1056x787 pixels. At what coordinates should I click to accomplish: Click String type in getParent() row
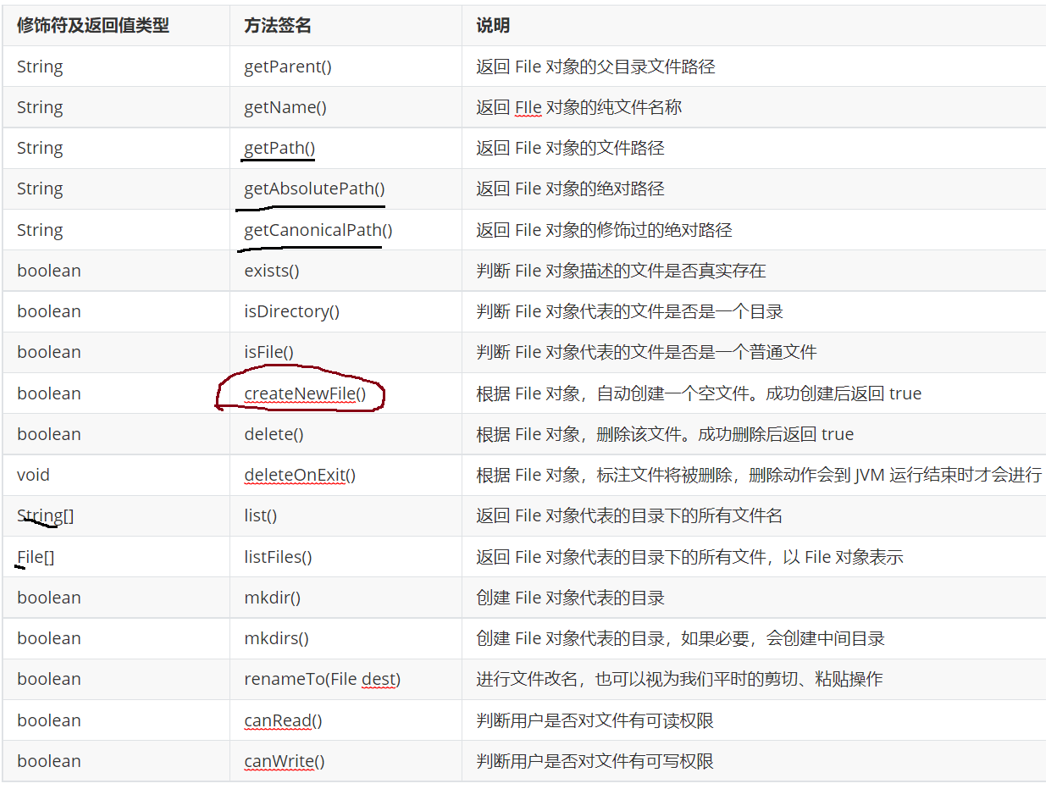pos(40,67)
